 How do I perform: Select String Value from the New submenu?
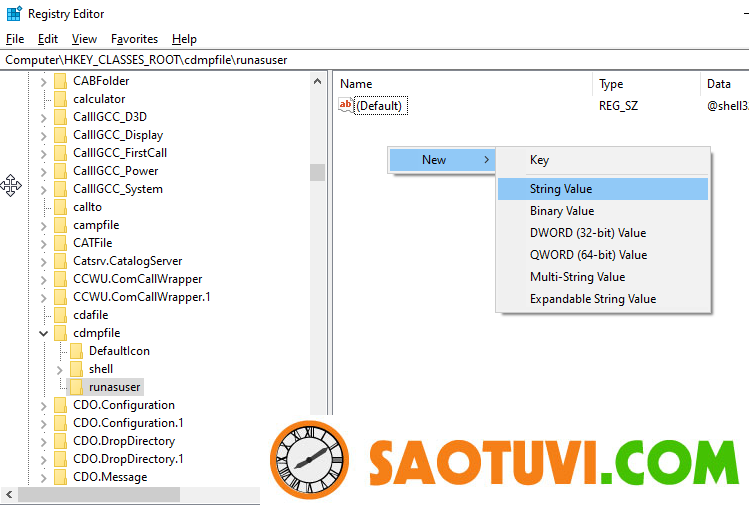[x=603, y=189]
